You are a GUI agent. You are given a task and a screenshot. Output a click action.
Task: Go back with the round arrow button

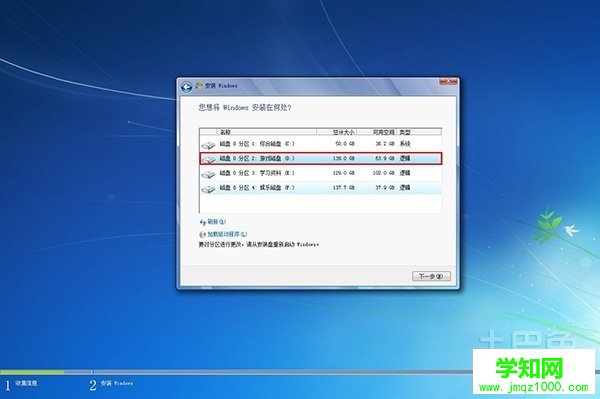click(186, 87)
